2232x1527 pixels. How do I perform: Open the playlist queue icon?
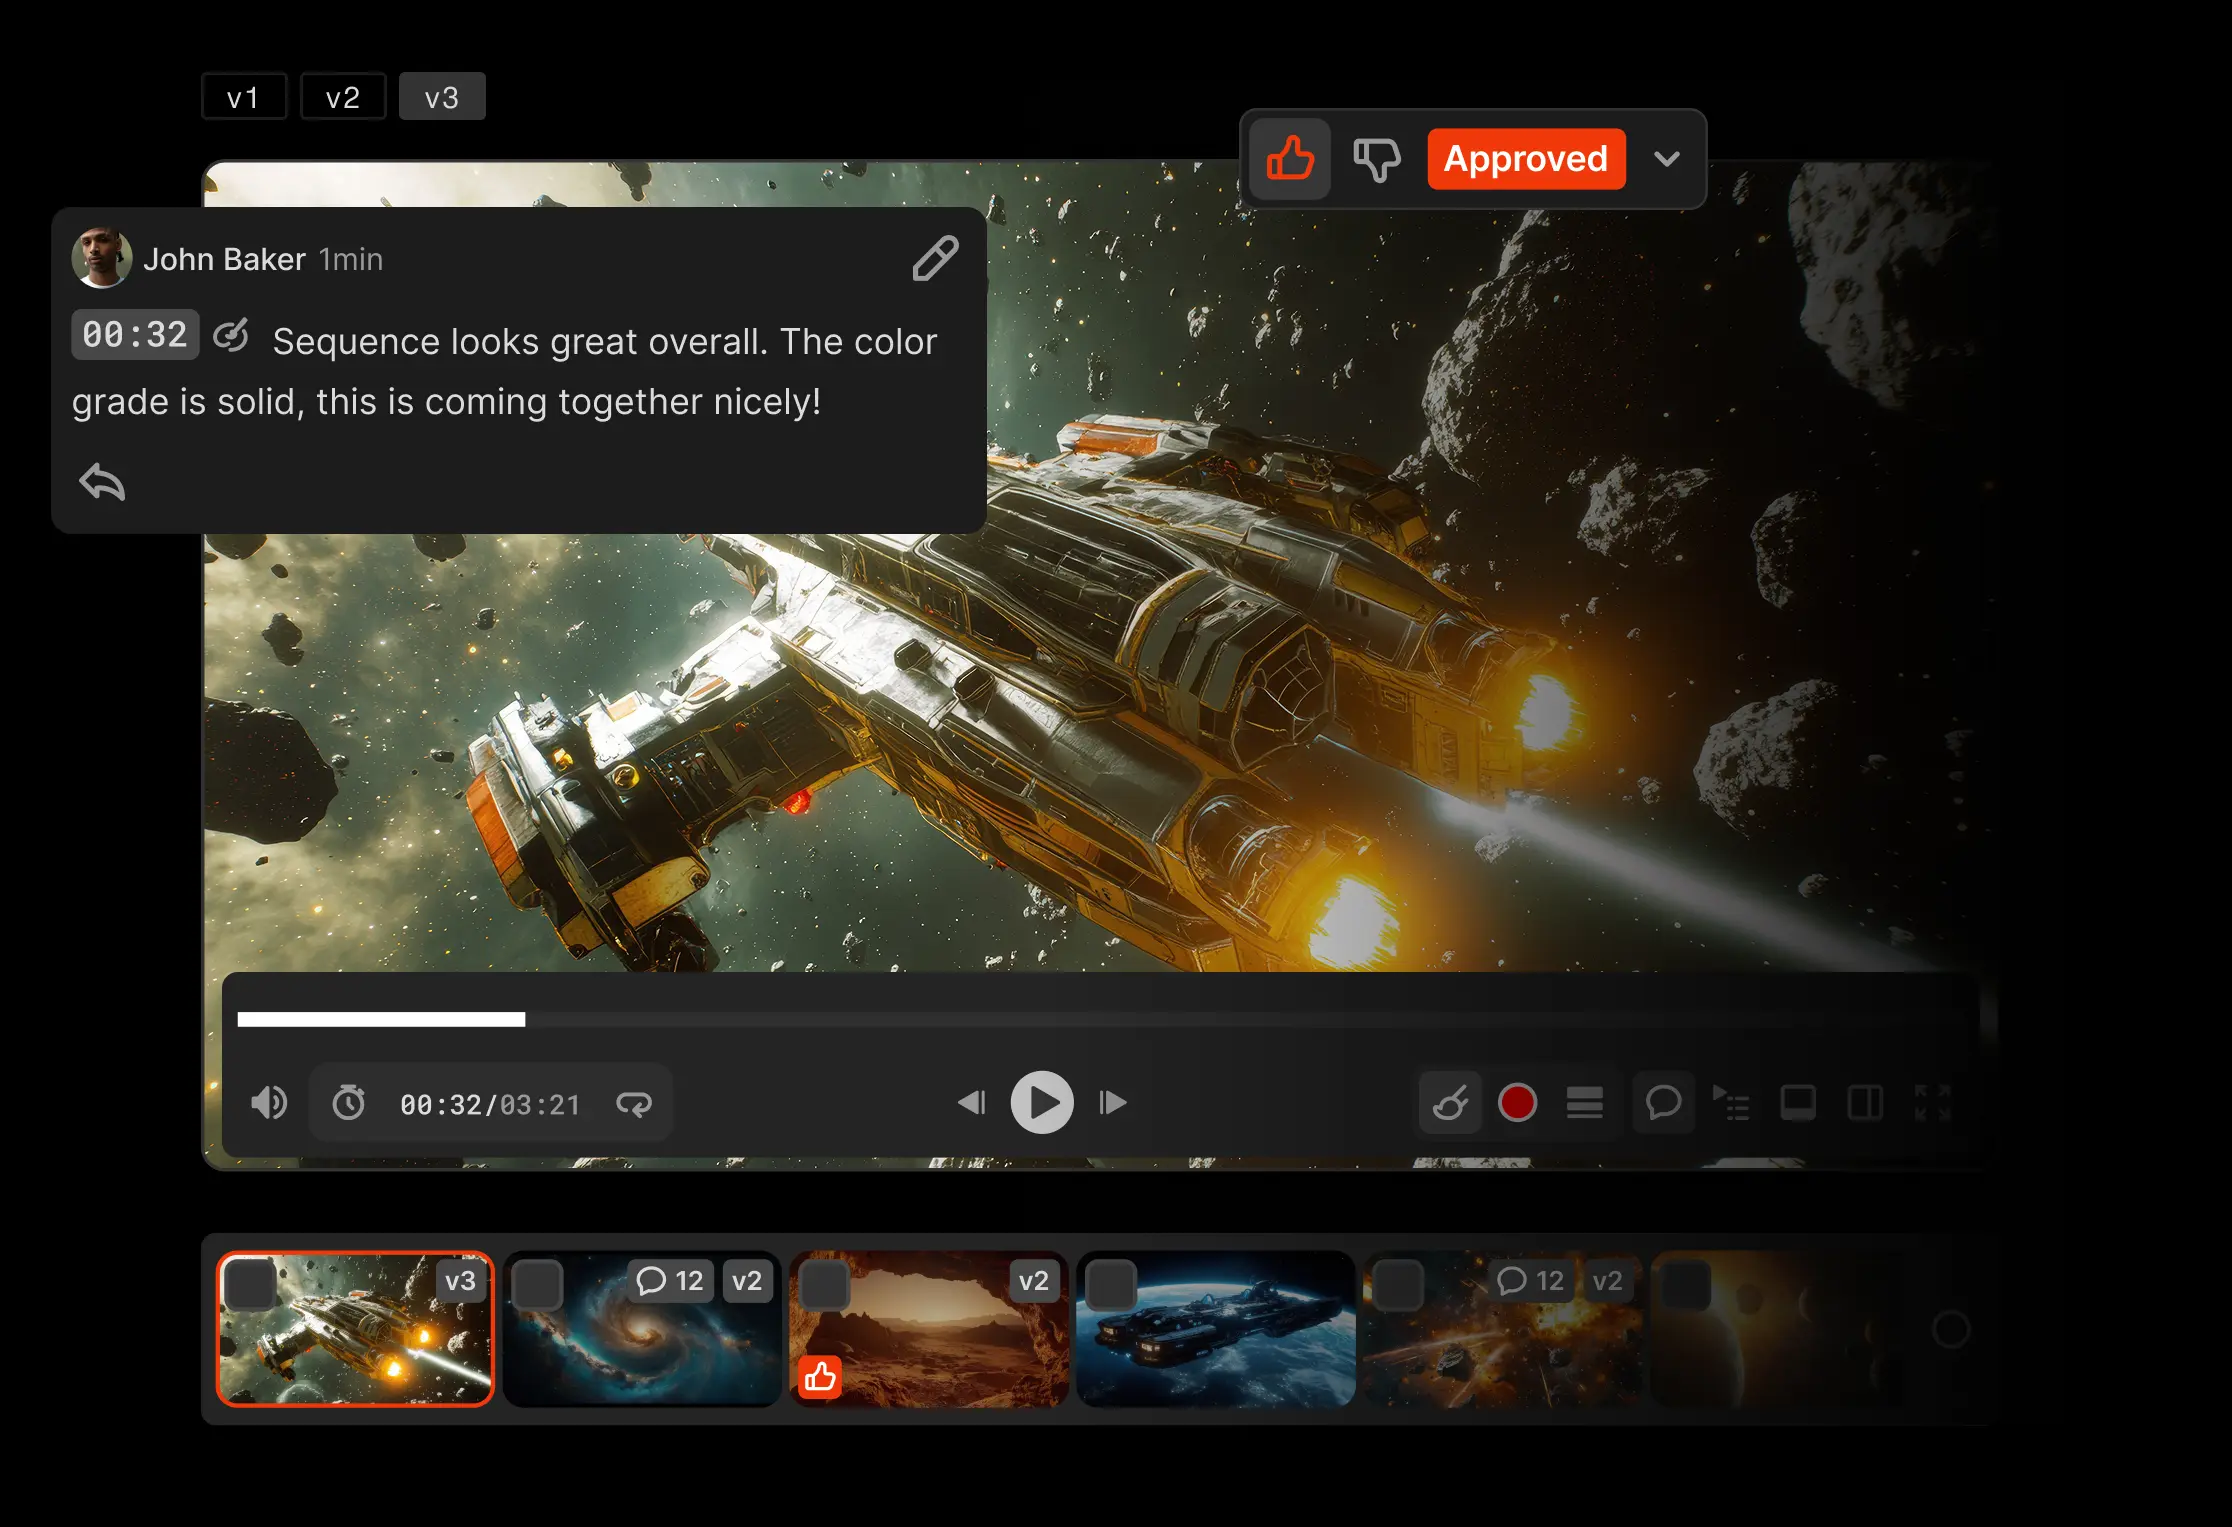(x=1733, y=1103)
